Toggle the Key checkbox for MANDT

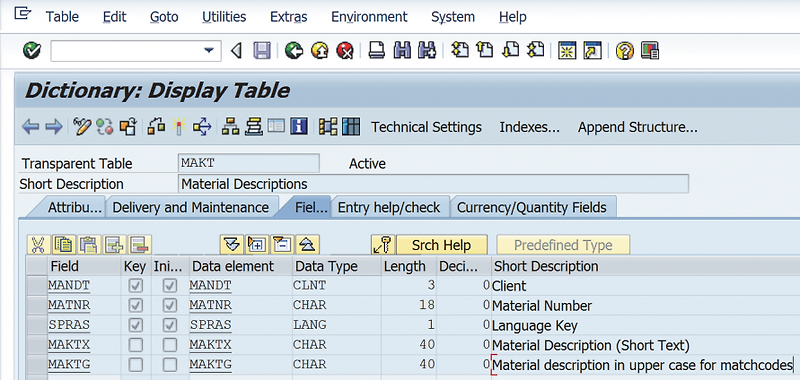(136, 286)
